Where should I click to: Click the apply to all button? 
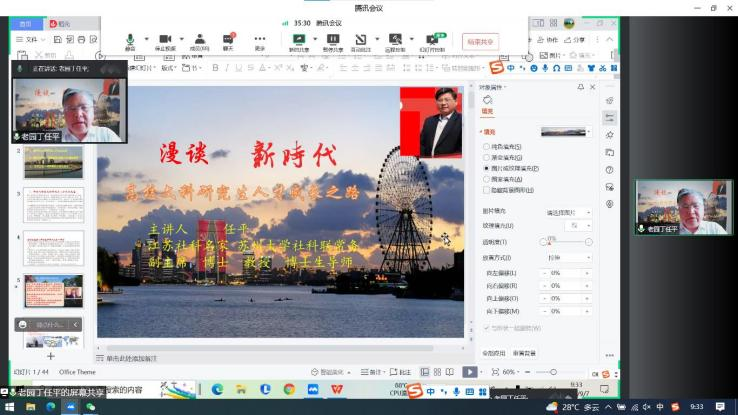coord(493,353)
